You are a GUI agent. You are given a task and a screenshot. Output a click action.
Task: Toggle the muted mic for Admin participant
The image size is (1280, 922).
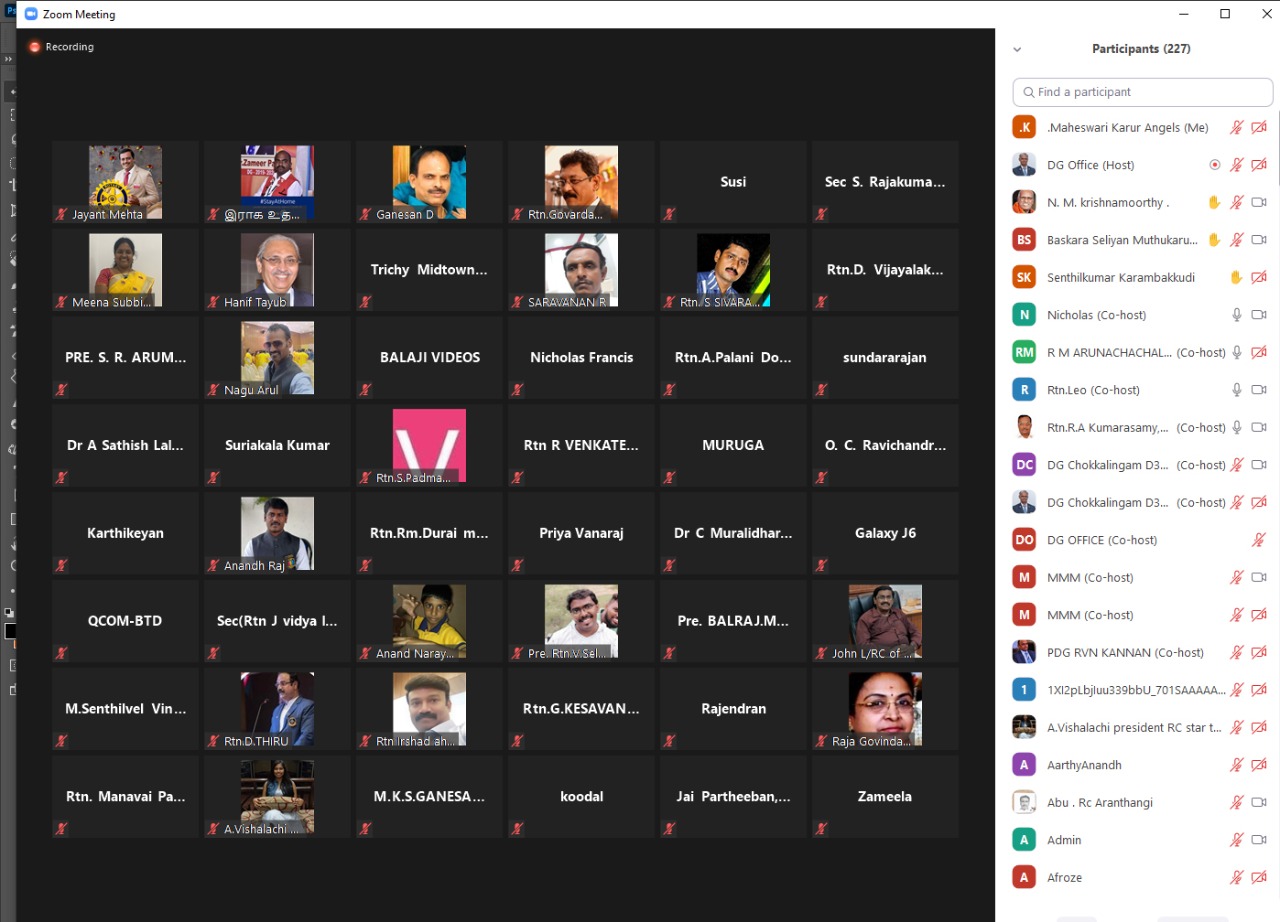coord(1236,840)
